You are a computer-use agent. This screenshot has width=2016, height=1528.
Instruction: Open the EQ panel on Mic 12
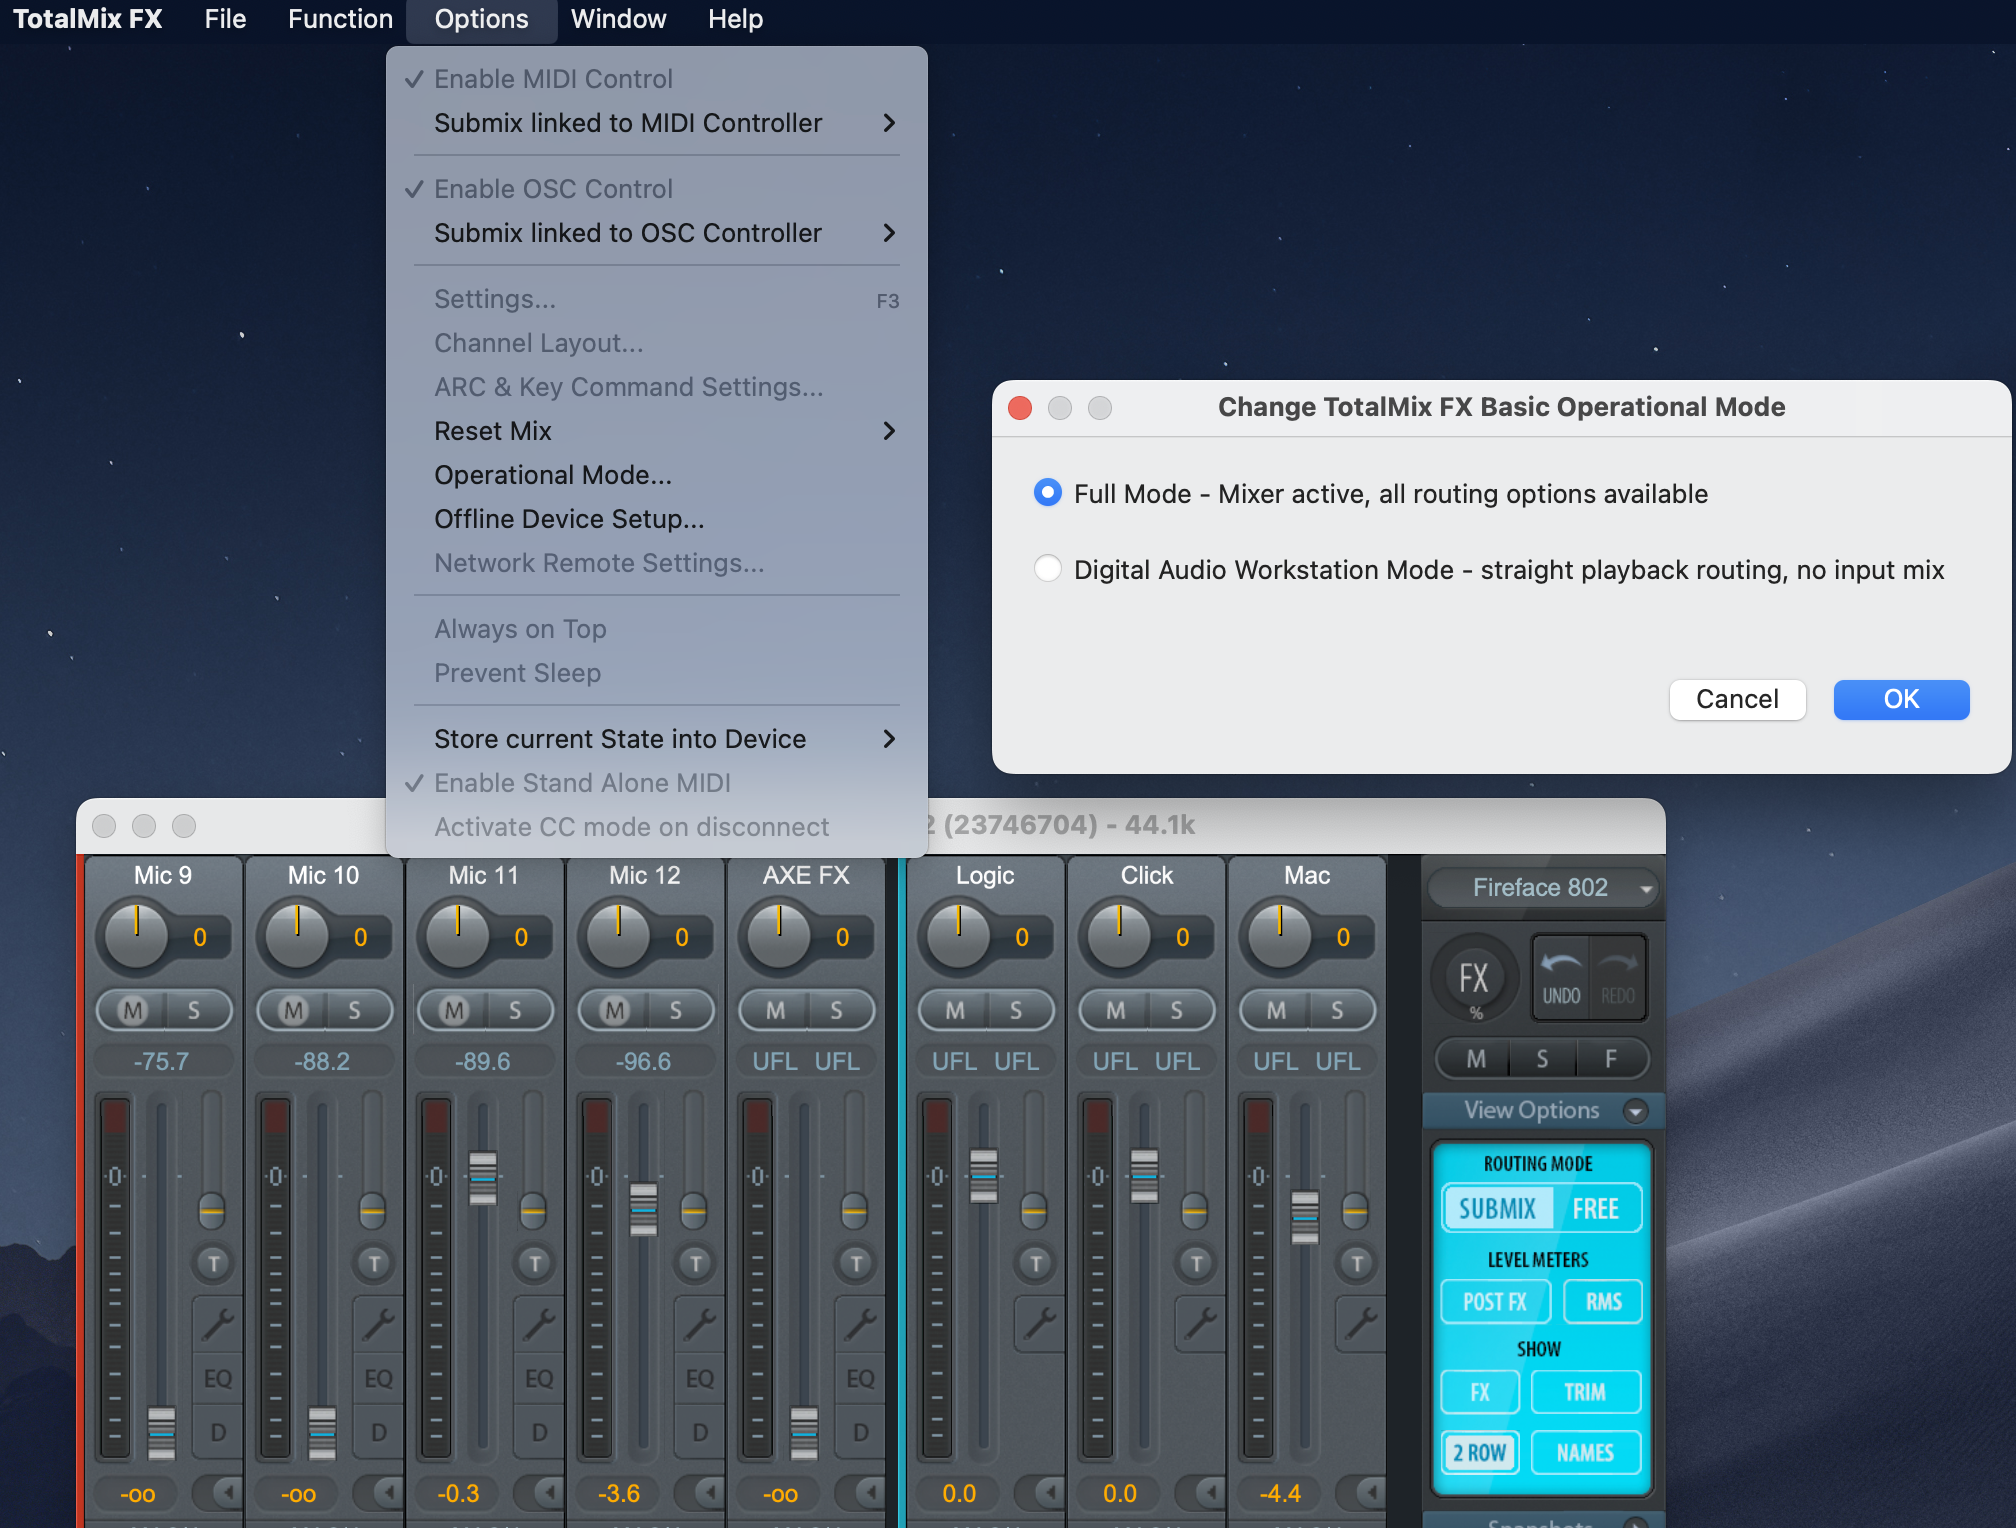click(700, 1378)
